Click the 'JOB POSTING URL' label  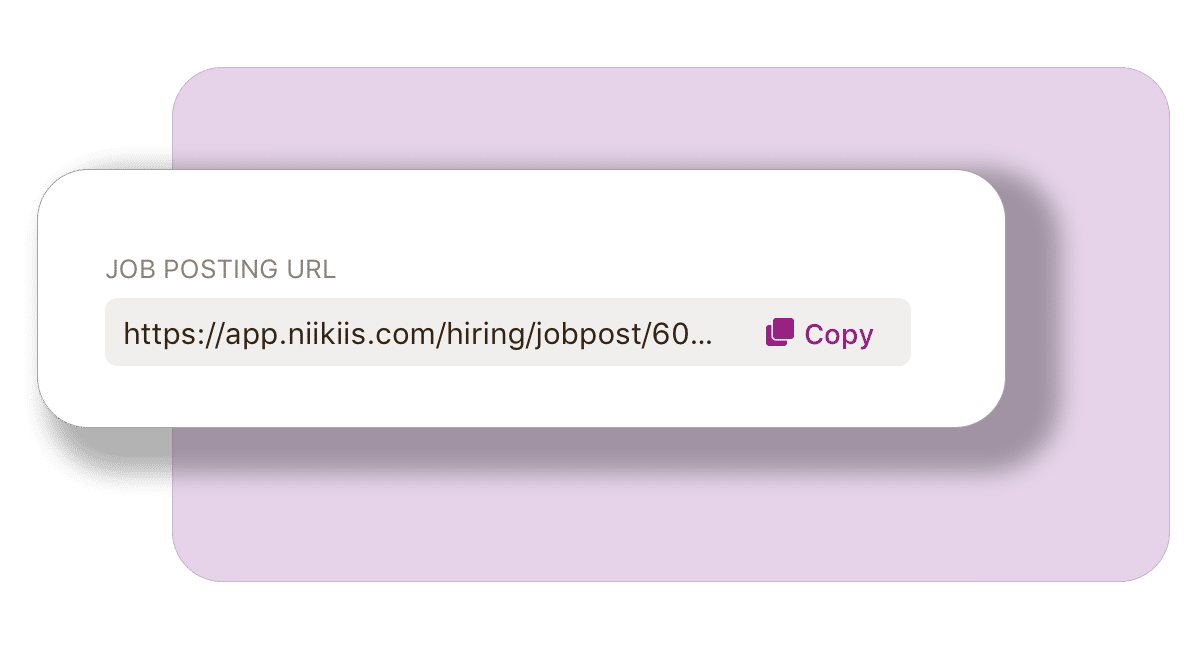(x=221, y=269)
